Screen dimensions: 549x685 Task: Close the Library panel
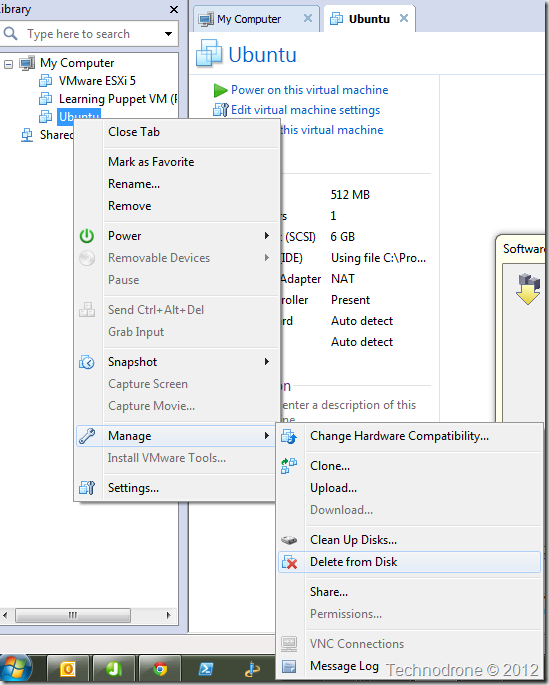[173, 9]
